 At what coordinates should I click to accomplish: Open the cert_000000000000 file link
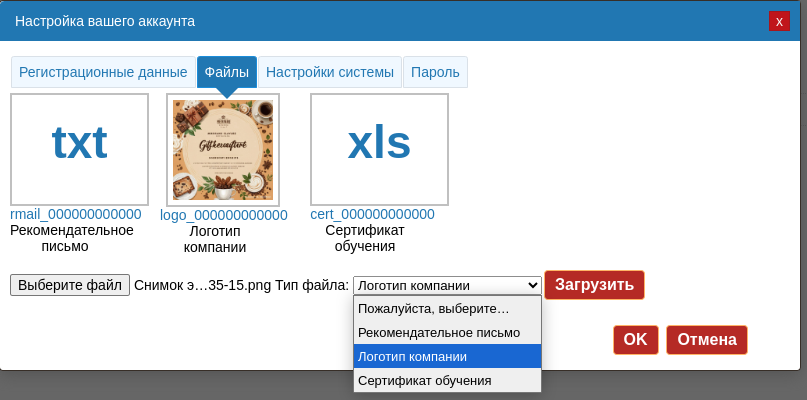(372, 214)
